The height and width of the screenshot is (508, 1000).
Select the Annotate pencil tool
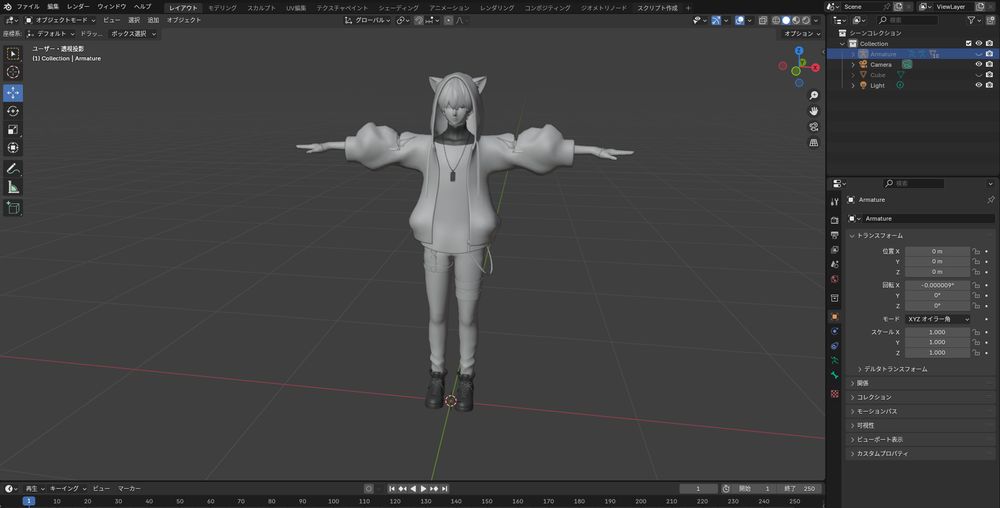(13, 169)
